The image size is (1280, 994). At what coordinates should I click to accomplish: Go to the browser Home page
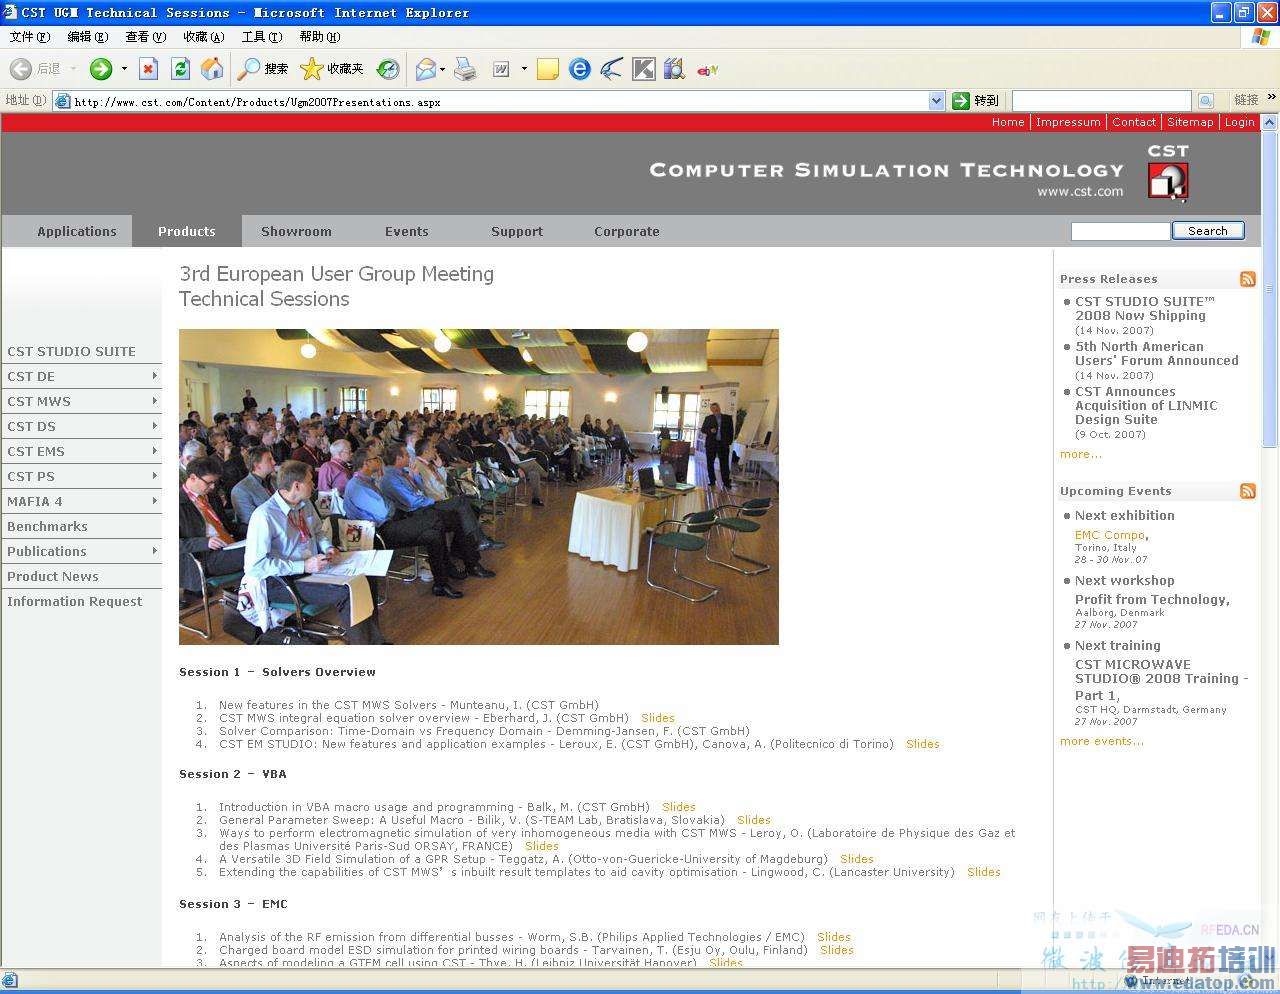[x=212, y=69]
